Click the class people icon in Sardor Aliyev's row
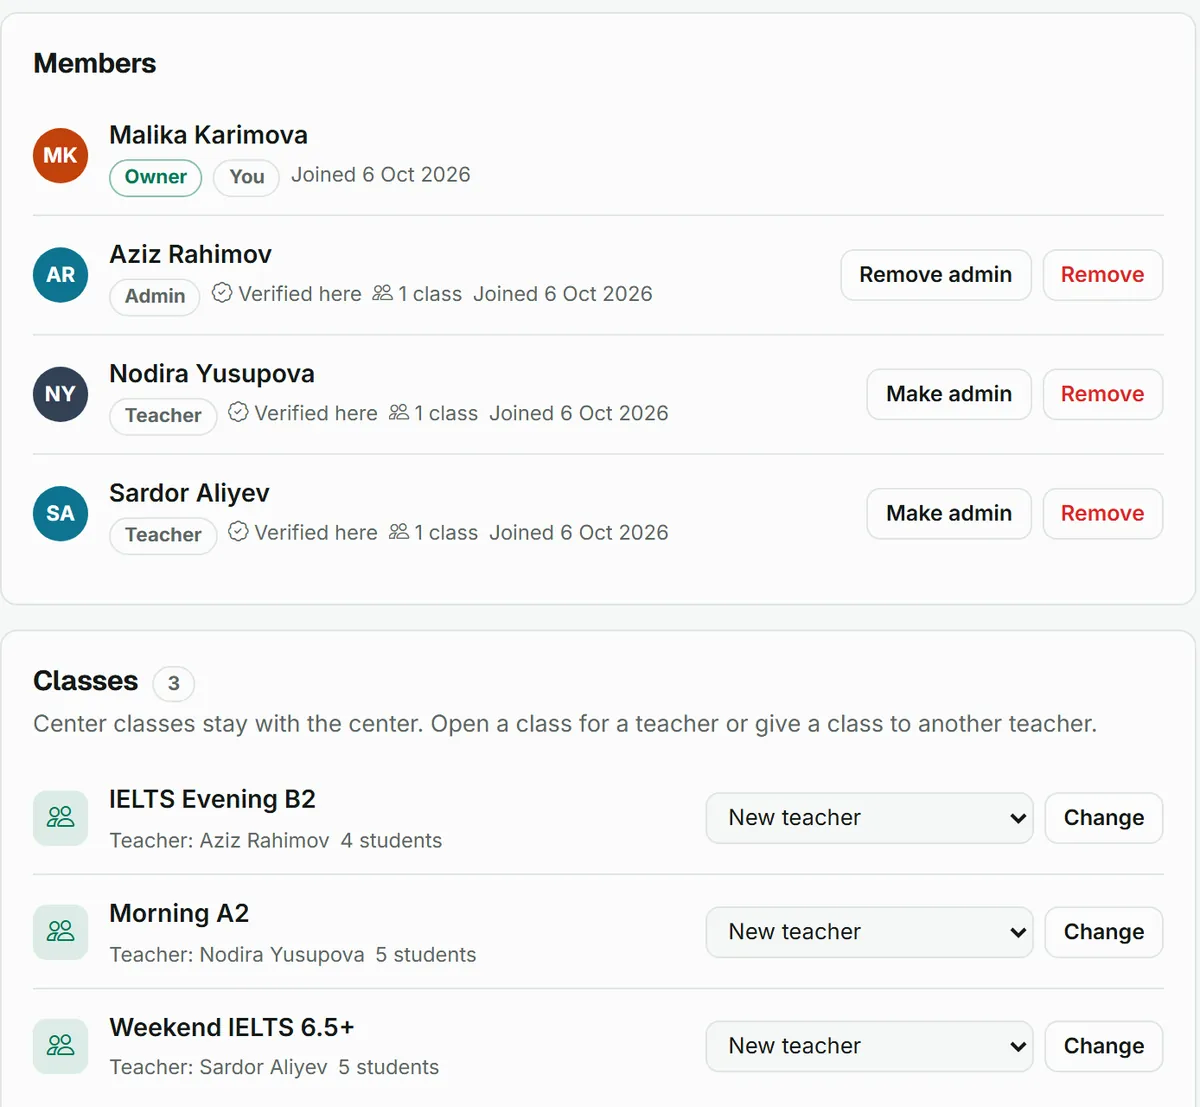 pos(398,531)
